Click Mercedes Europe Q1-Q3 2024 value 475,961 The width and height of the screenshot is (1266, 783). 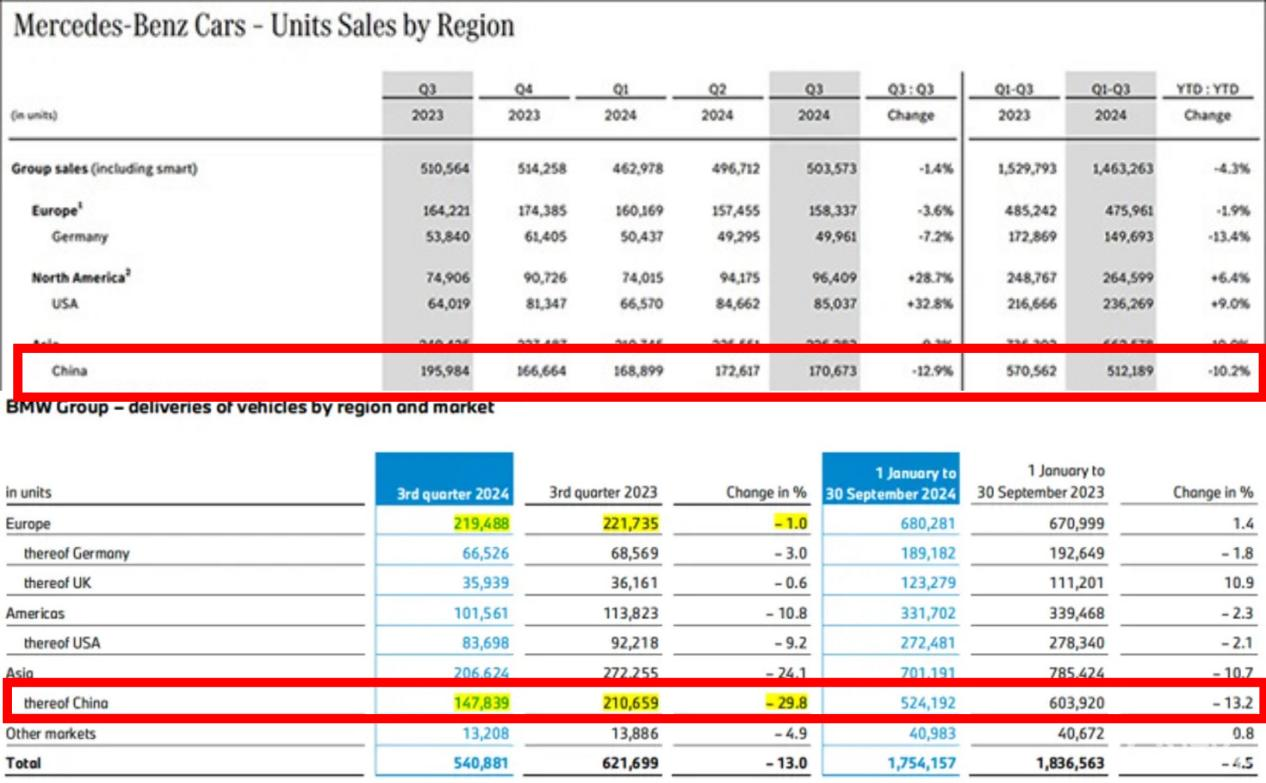coord(1127,211)
